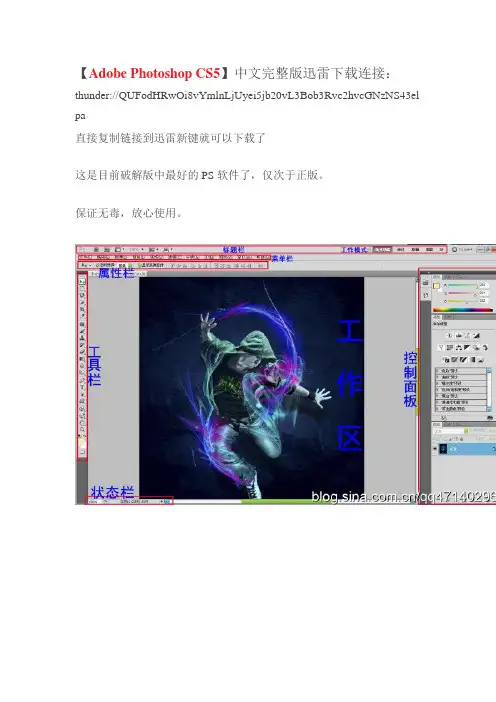The width and height of the screenshot is (496, 702).
Task: Toggle Quick Mask mode at toolbar bottom
Action: (x=82, y=452)
